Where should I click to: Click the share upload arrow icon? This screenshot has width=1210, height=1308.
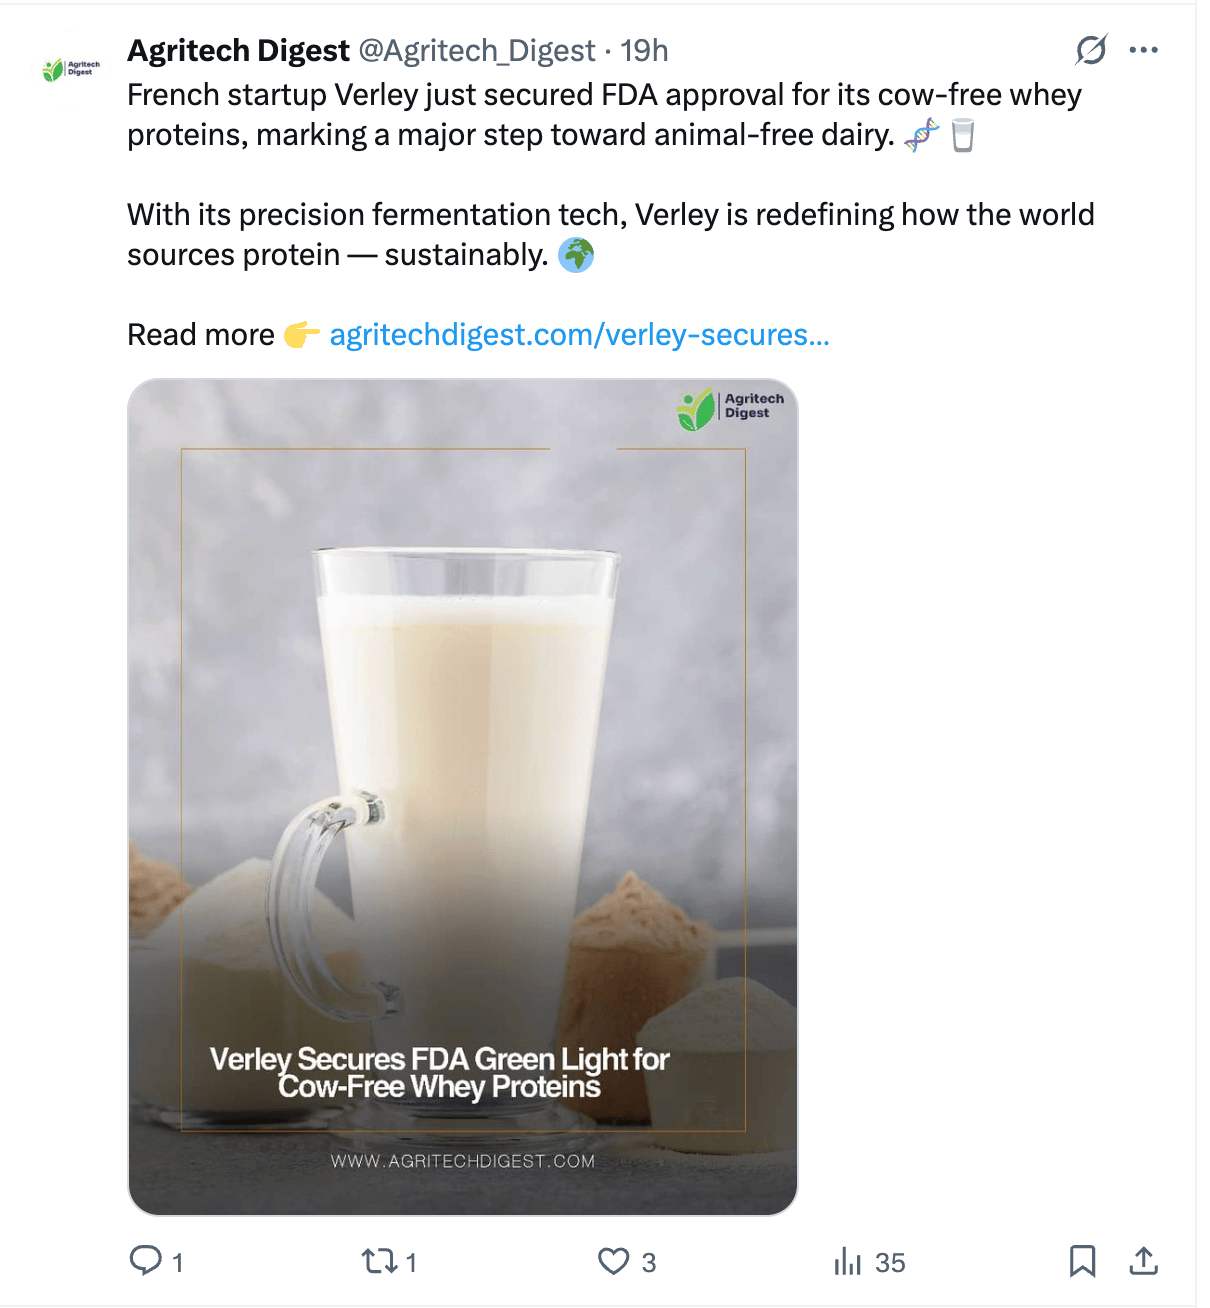click(x=1143, y=1261)
